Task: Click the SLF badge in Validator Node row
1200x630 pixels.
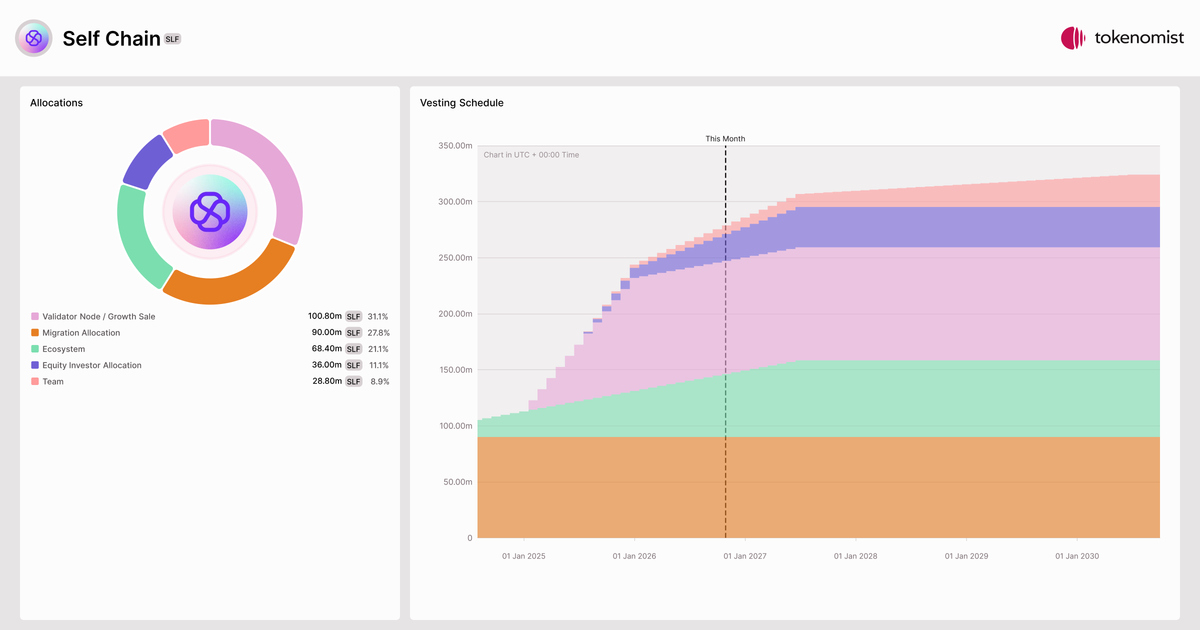Action: coord(354,316)
